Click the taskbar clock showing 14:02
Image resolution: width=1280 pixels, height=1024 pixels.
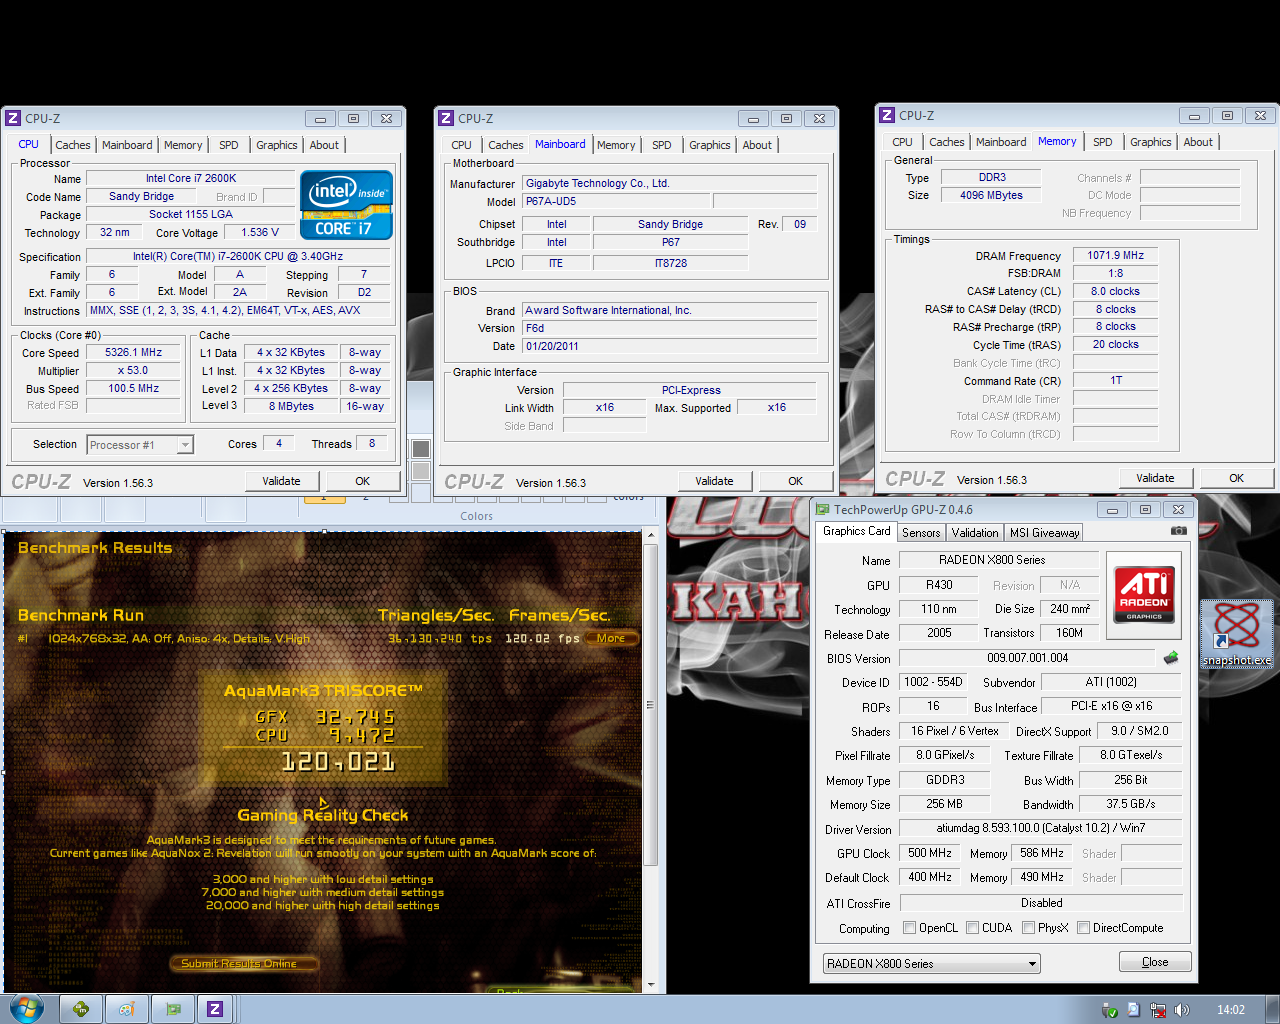click(x=1231, y=1010)
